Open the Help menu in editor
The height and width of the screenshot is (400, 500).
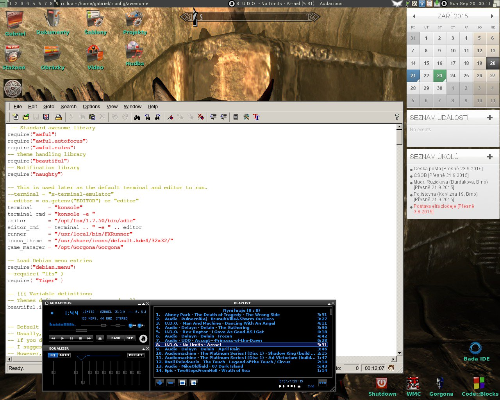pos(153,107)
